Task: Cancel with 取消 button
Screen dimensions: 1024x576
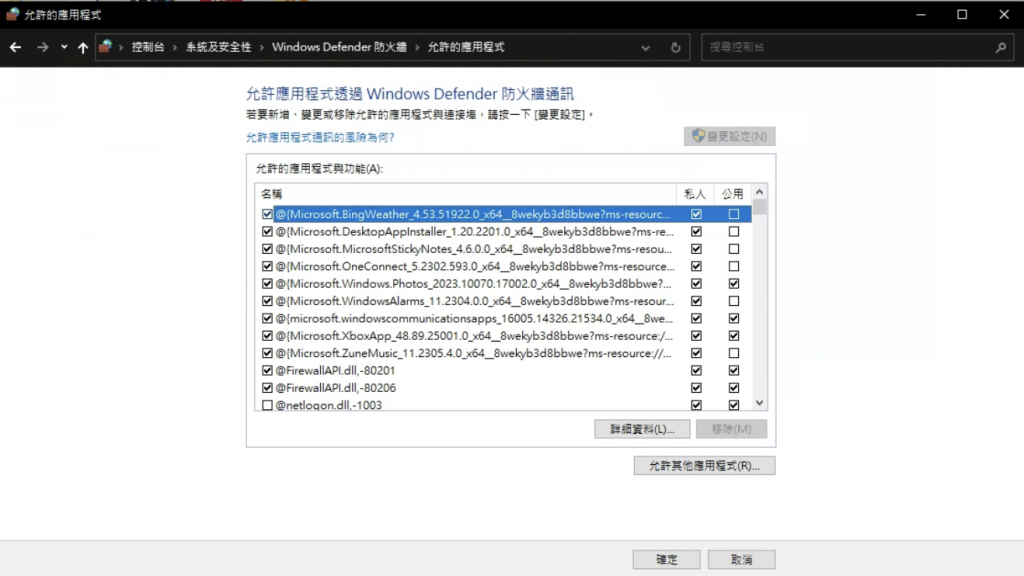Action: tap(741, 560)
